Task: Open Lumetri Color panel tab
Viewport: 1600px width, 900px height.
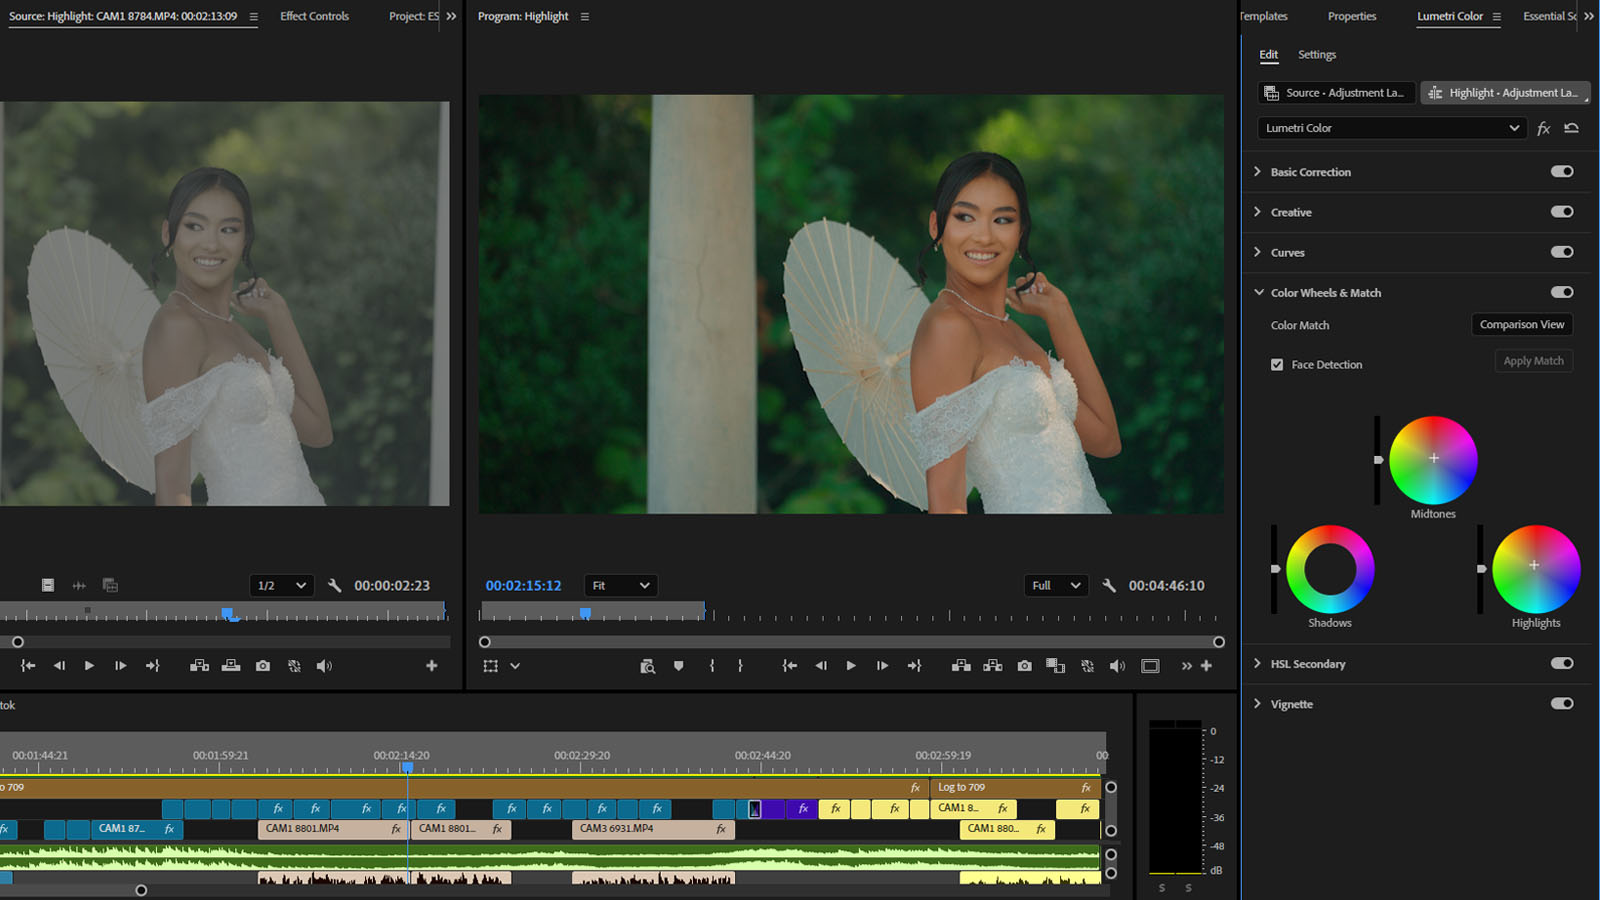Action: pyautogui.click(x=1450, y=16)
